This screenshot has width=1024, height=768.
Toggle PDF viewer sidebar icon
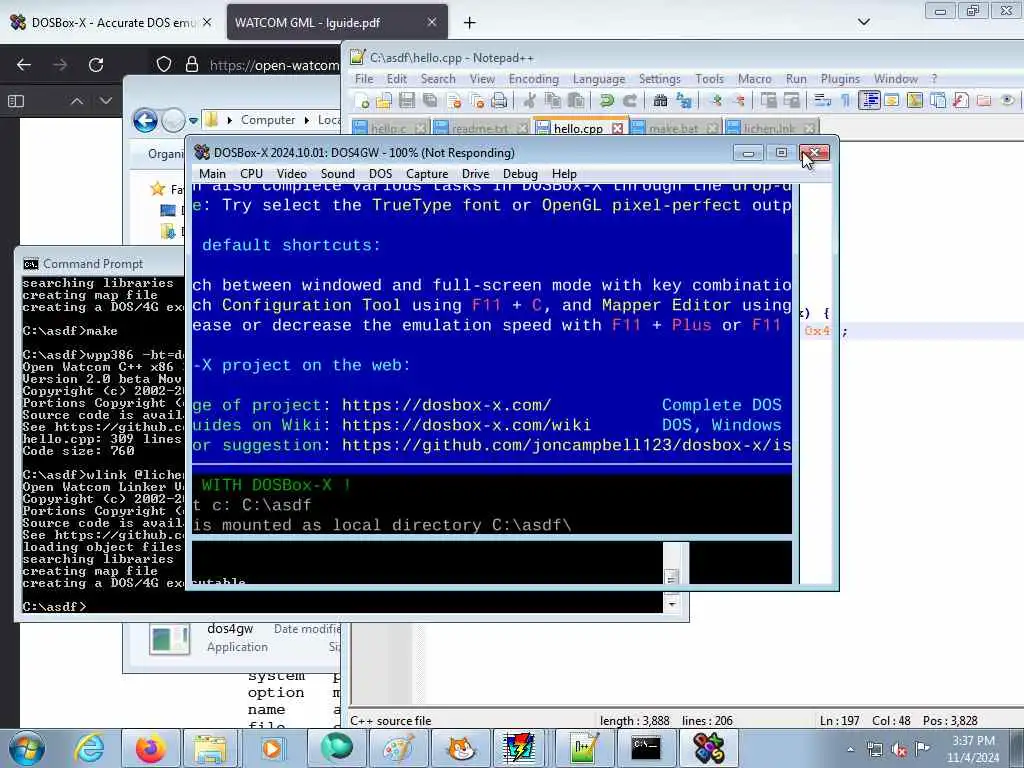point(16,101)
